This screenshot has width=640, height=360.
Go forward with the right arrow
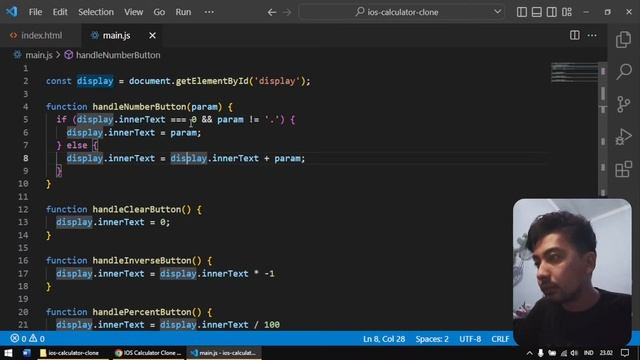287,12
